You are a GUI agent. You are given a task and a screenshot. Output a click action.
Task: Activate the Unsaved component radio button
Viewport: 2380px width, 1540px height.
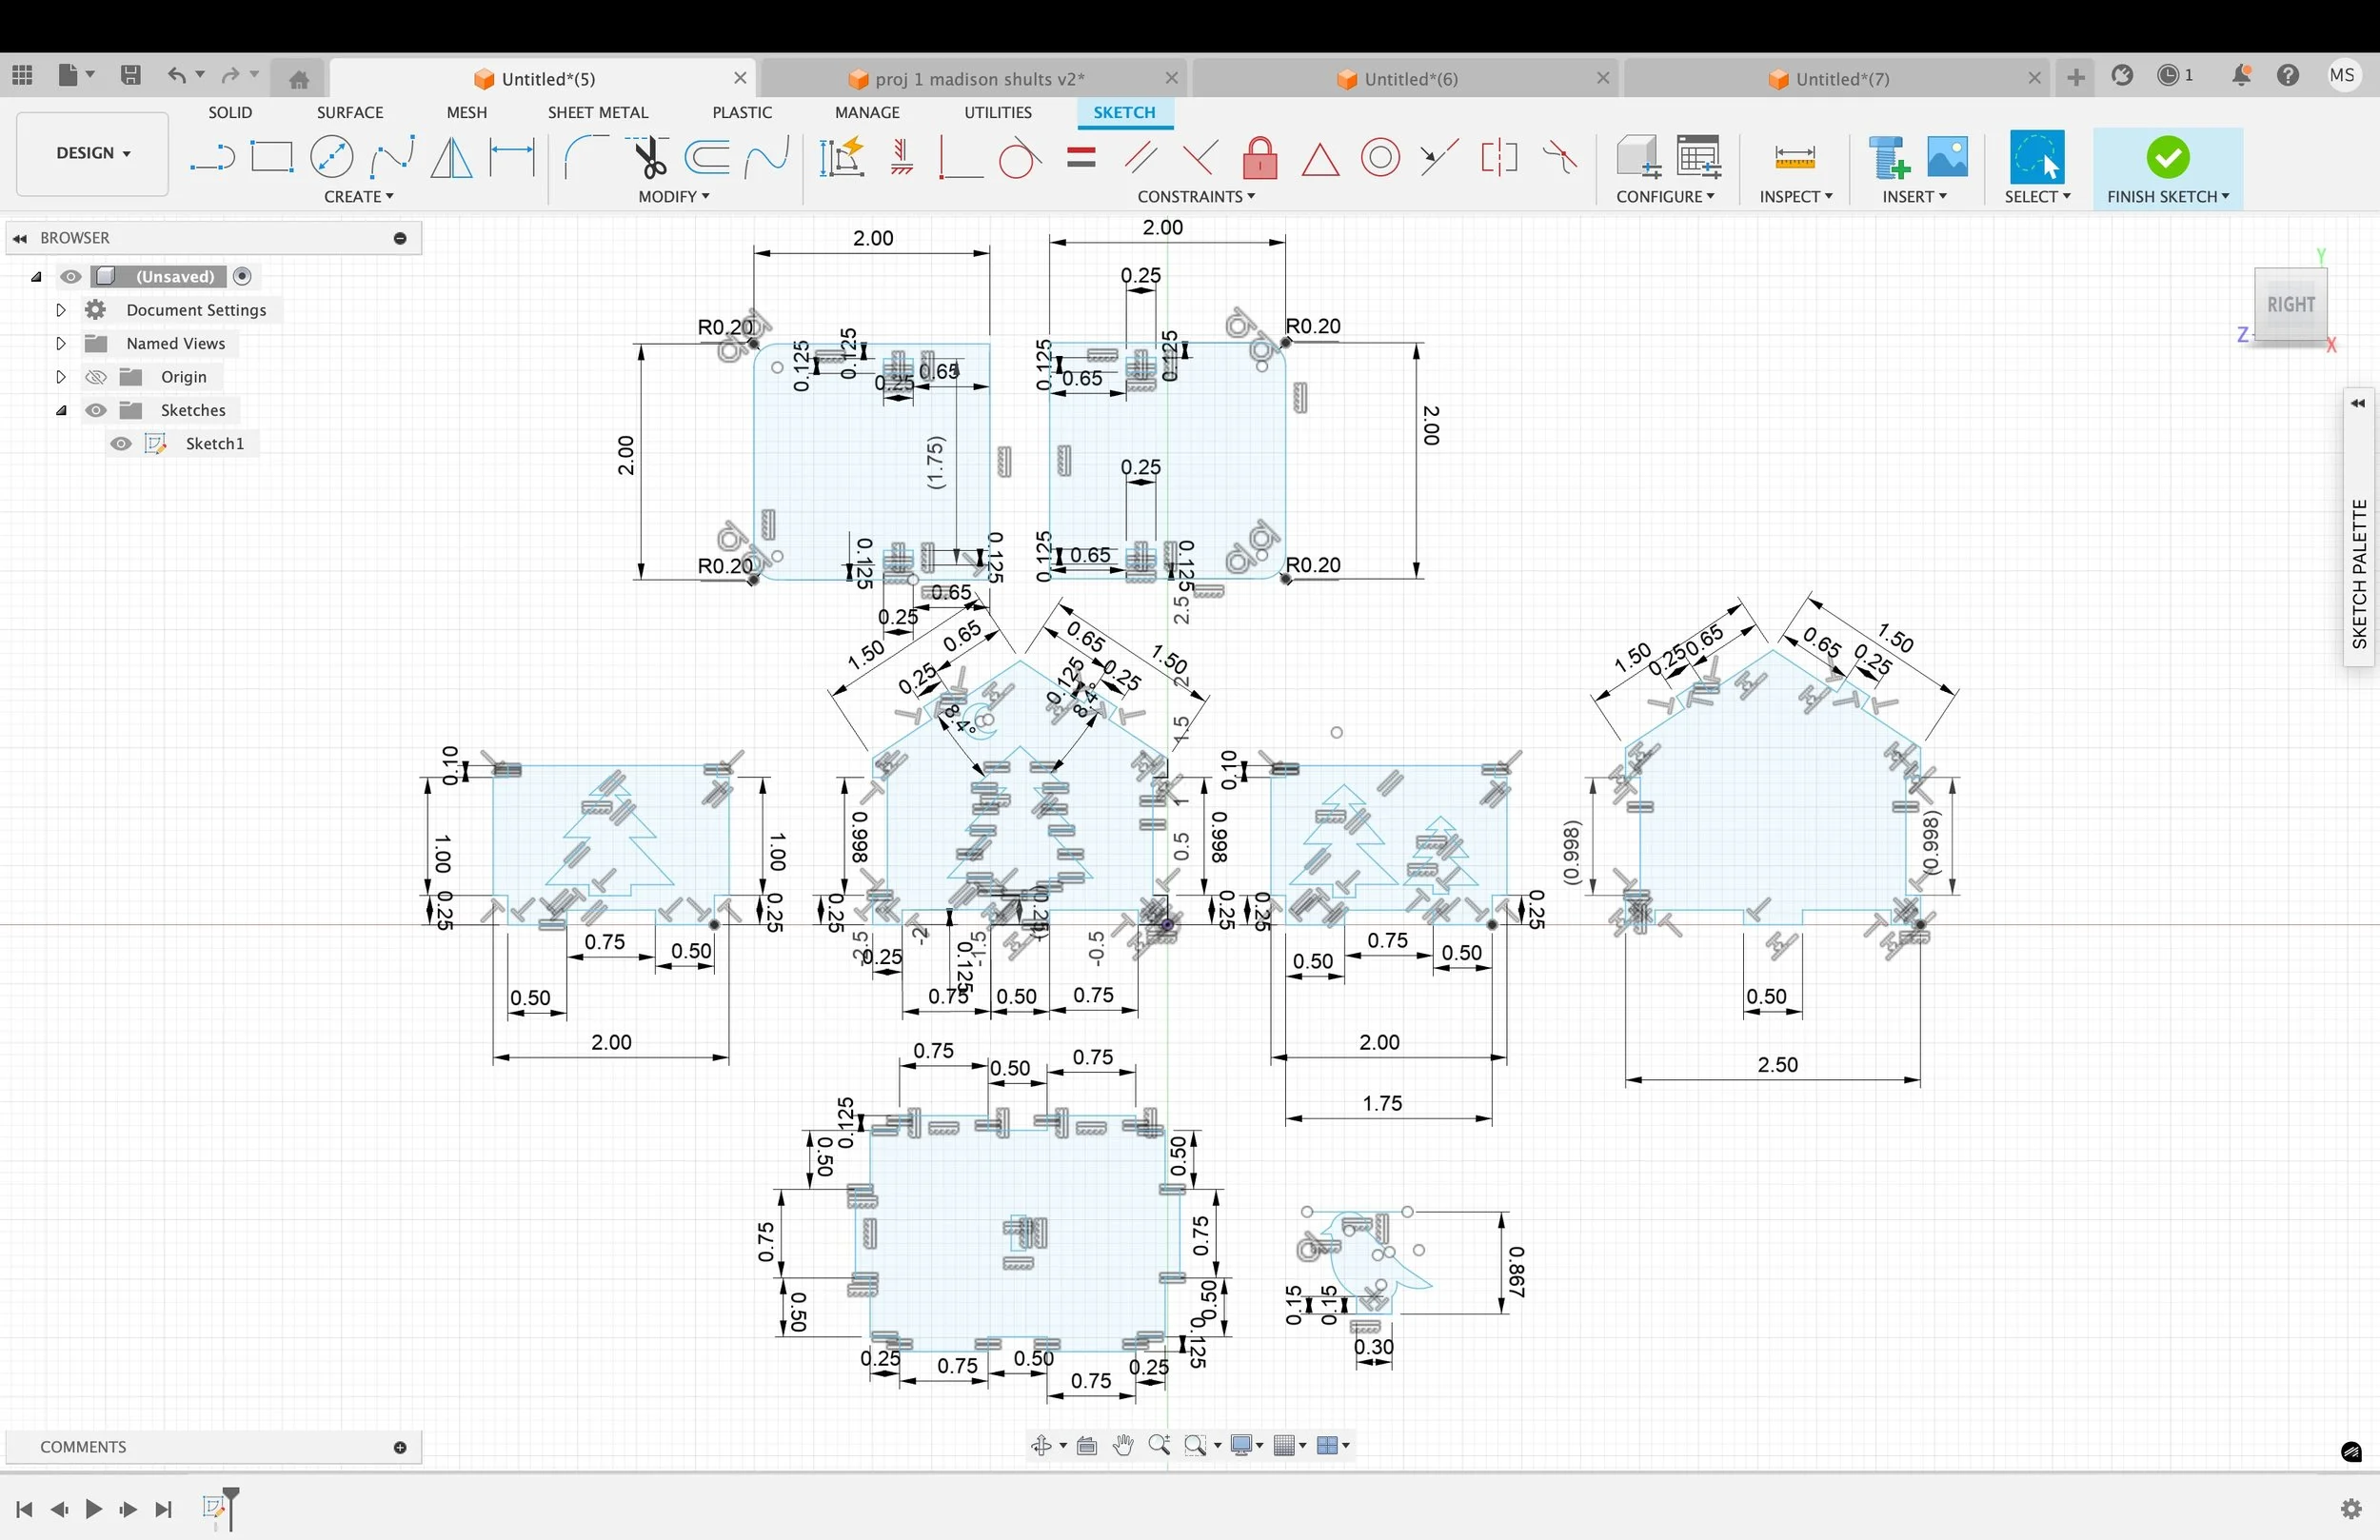(x=242, y=276)
